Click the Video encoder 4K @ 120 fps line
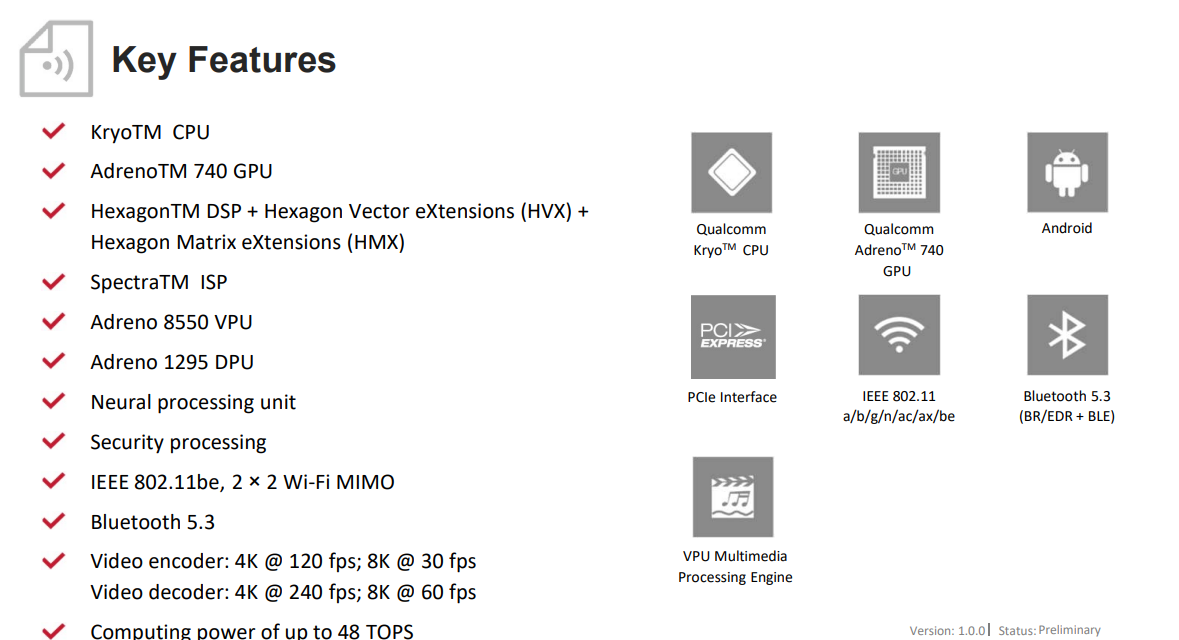The width and height of the screenshot is (1179, 640). 283,562
